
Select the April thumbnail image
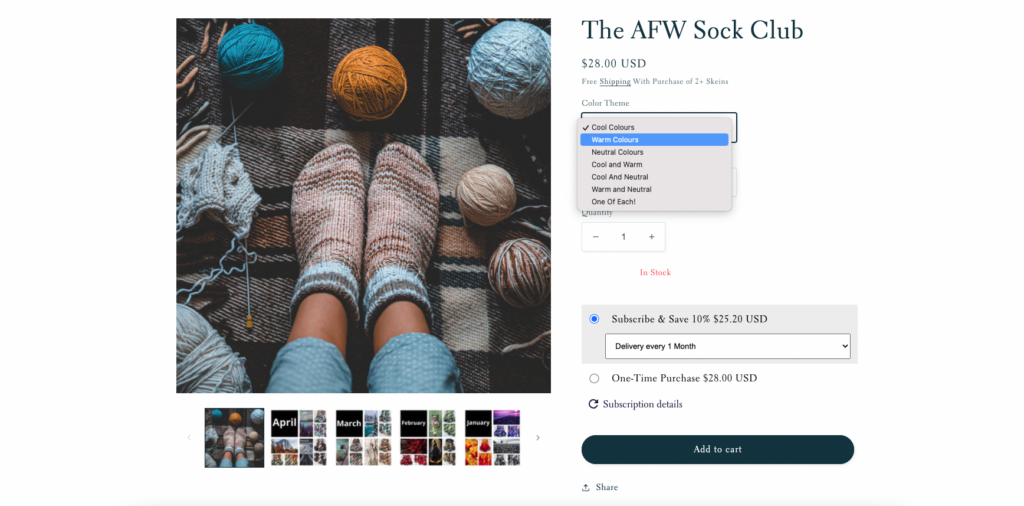coord(298,437)
